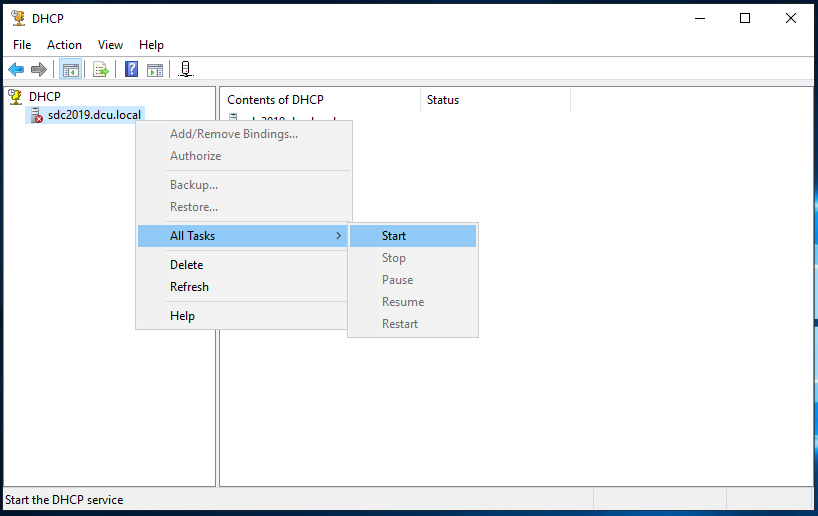Click the Back arrow toolbar icon
The width and height of the screenshot is (818, 516).
coord(16,69)
